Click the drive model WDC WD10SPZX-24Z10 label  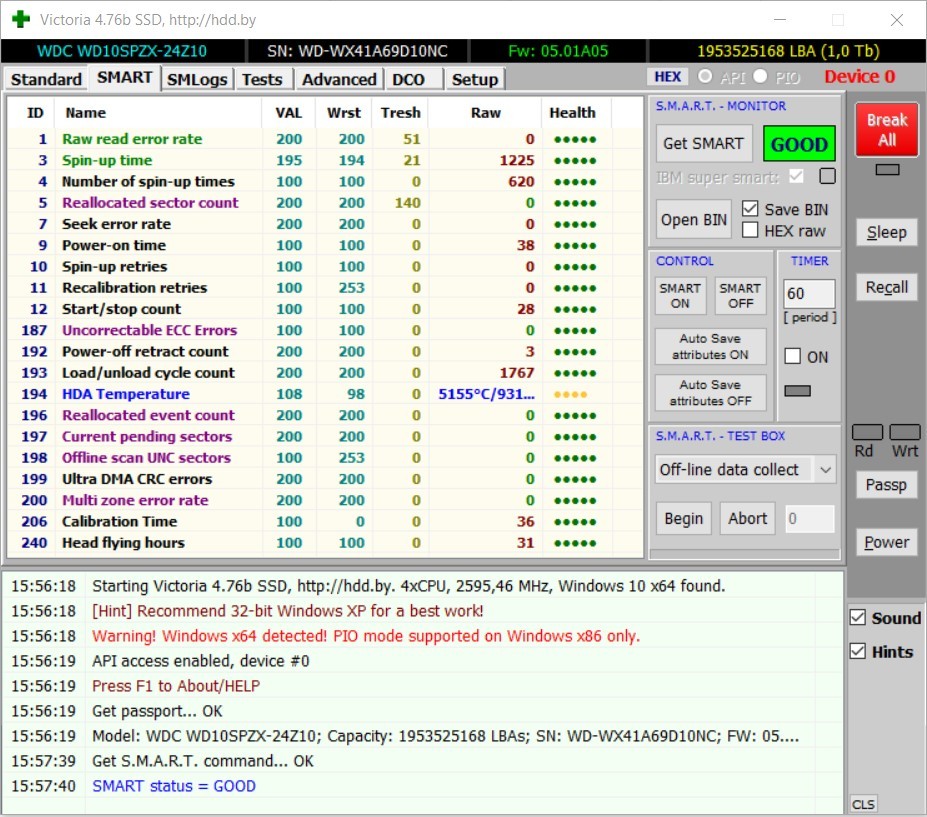pos(122,51)
